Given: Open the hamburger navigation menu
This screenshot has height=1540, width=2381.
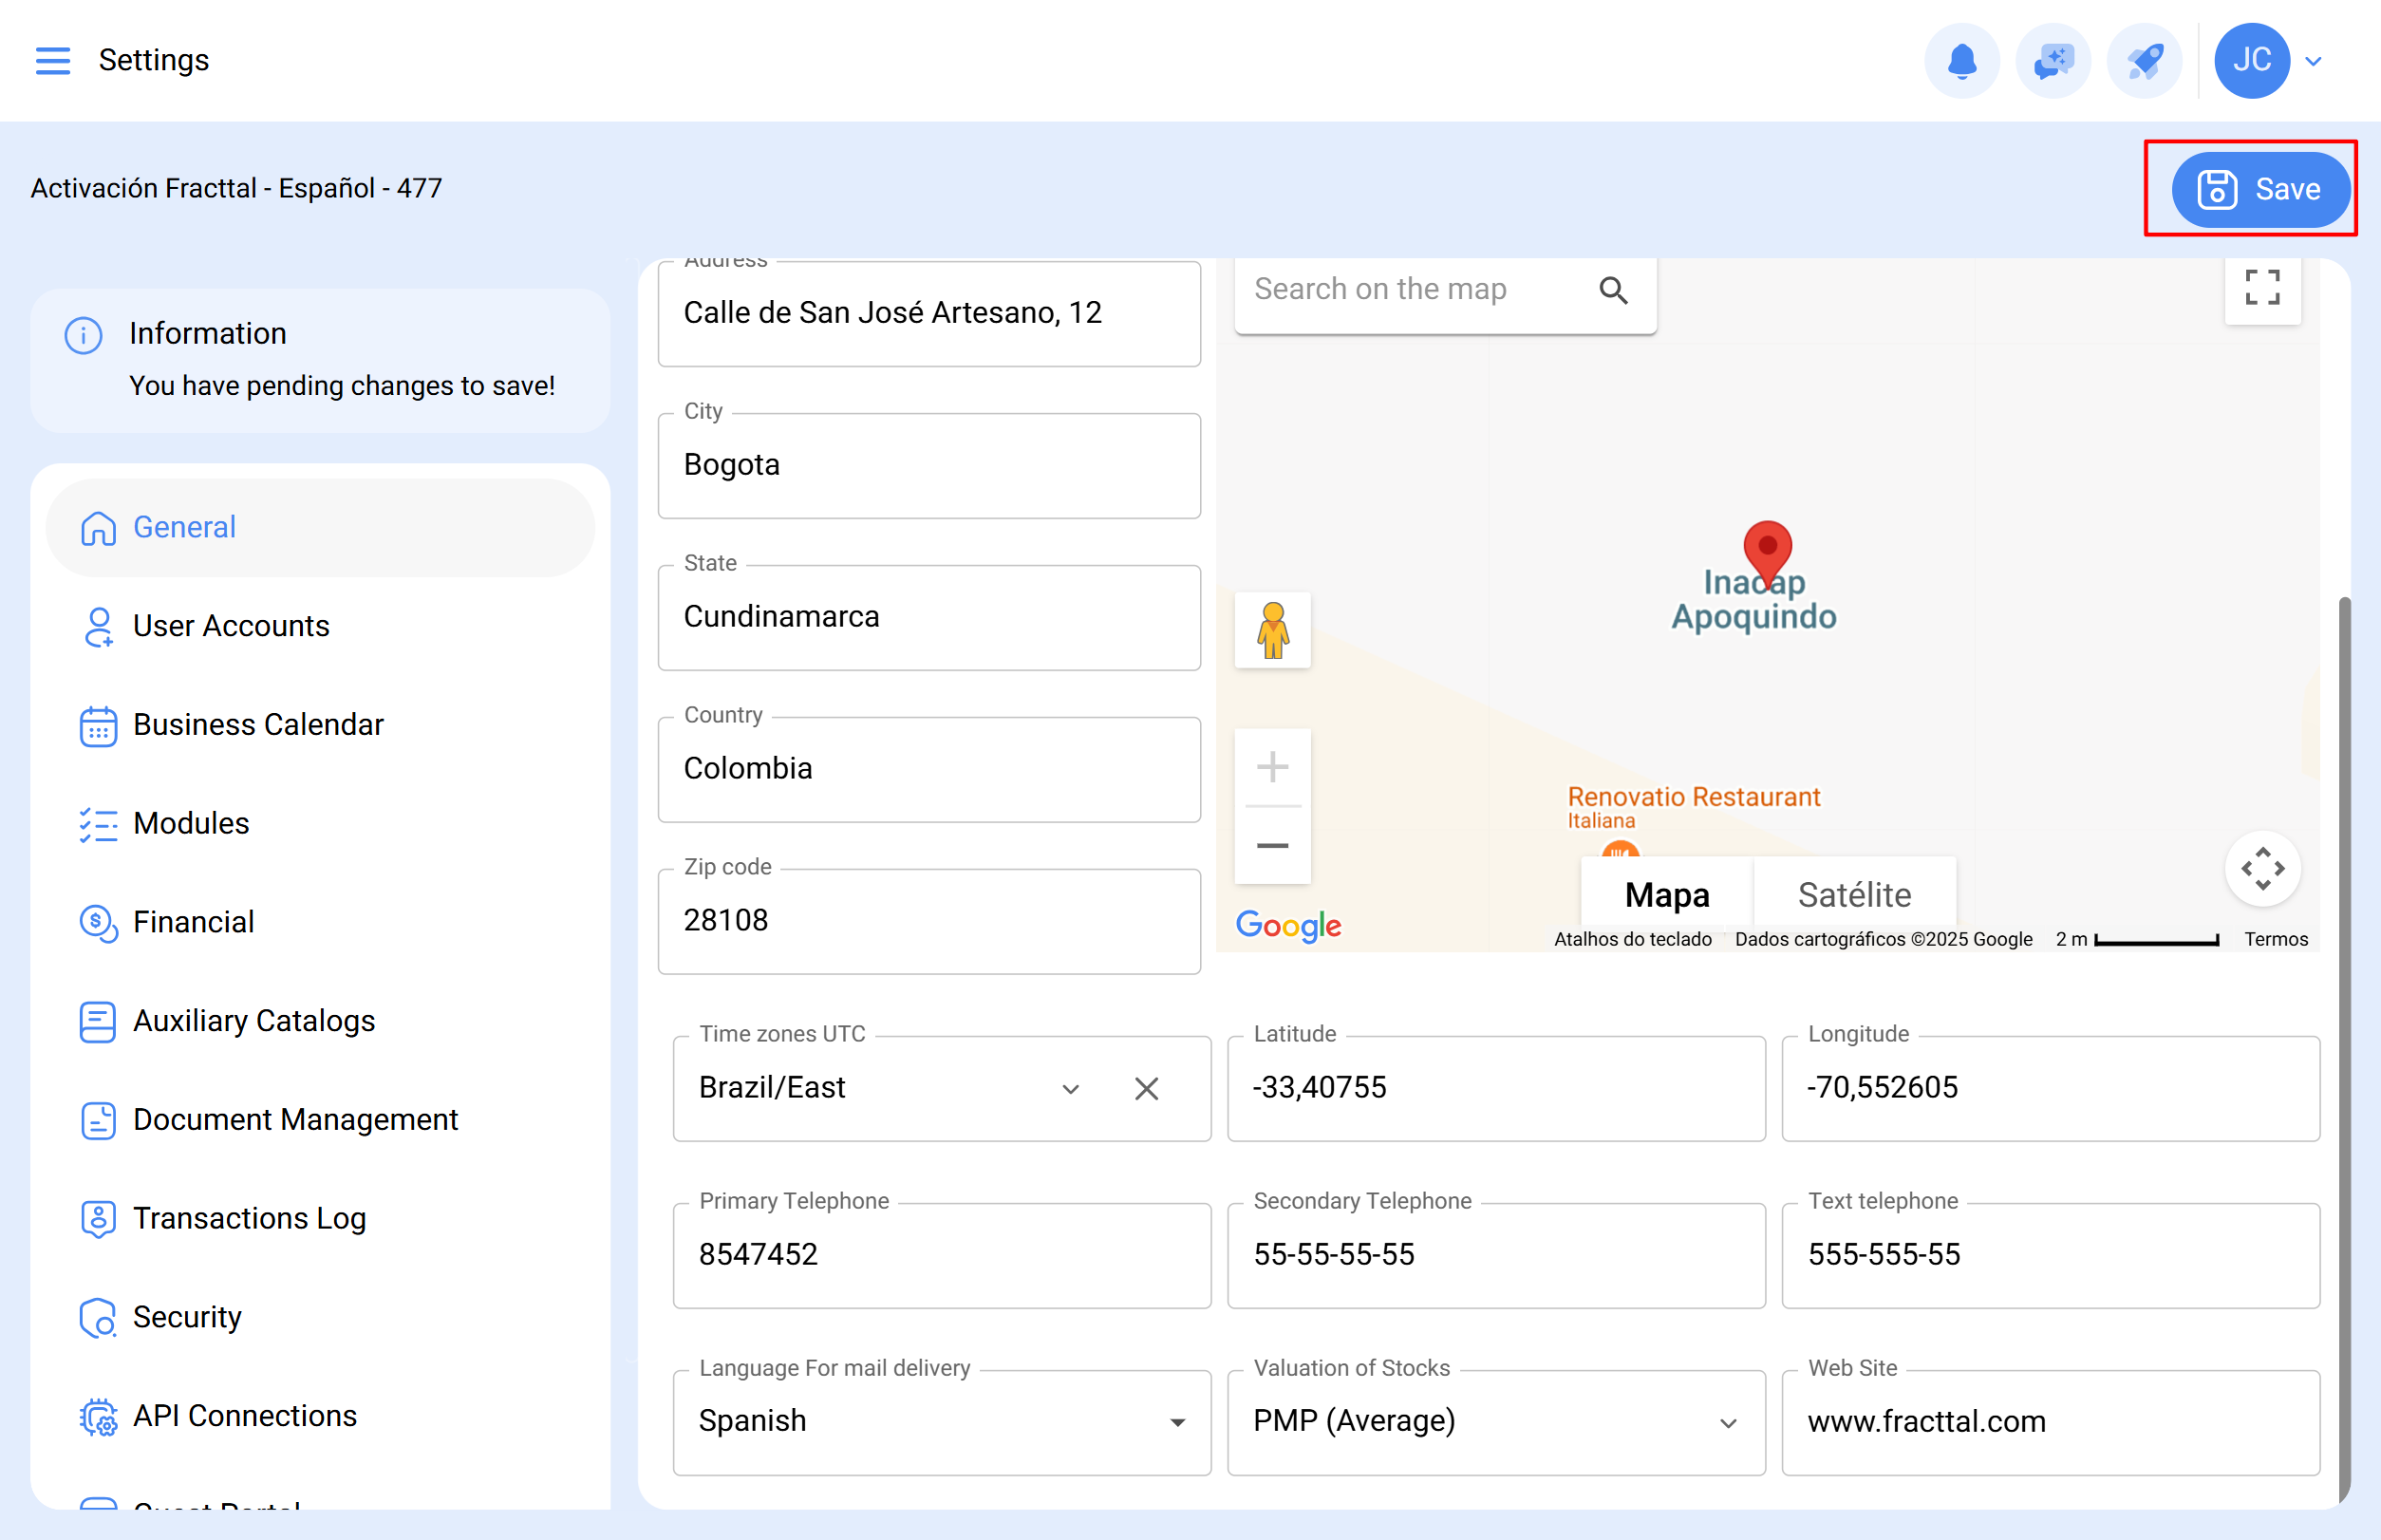Looking at the screenshot, I should [x=53, y=60].
